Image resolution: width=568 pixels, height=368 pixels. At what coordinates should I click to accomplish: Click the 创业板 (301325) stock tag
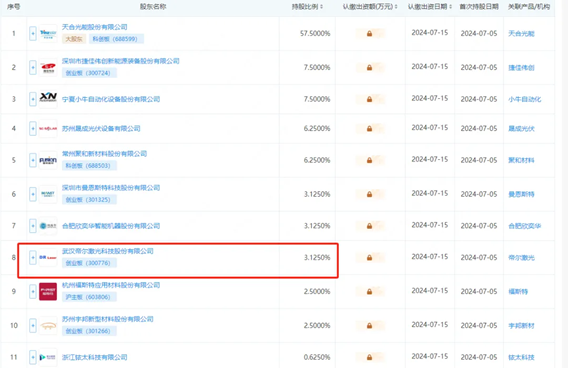pyautogui.click(x=89, y=200)
